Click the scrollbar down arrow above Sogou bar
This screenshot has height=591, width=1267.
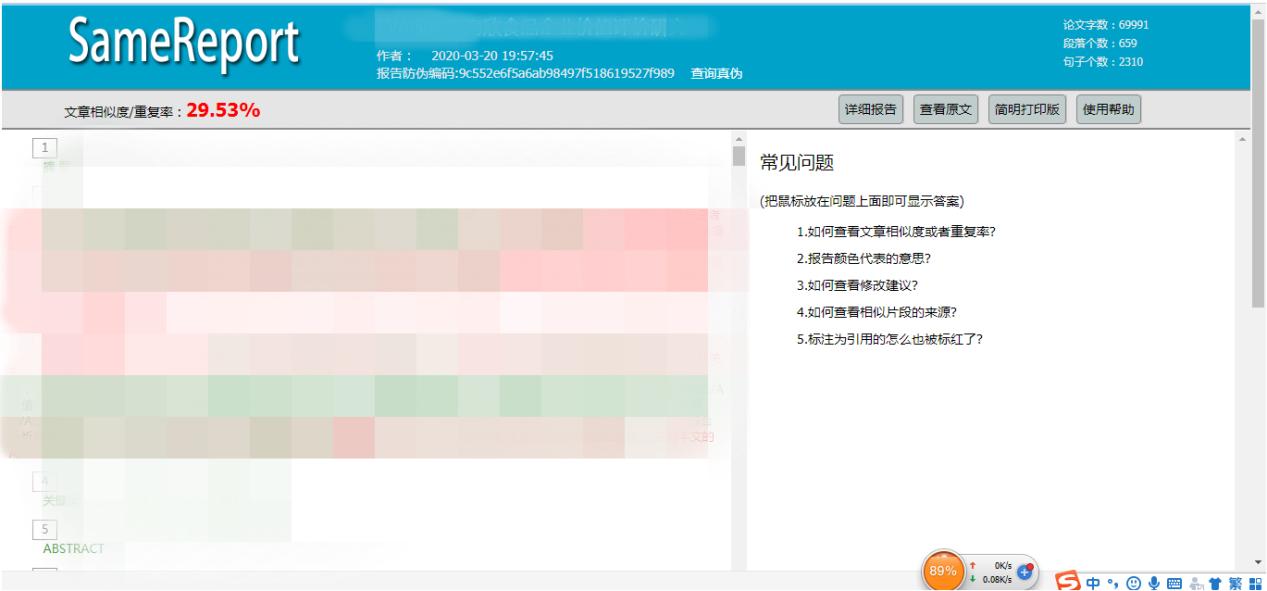tap(1259, 560)
